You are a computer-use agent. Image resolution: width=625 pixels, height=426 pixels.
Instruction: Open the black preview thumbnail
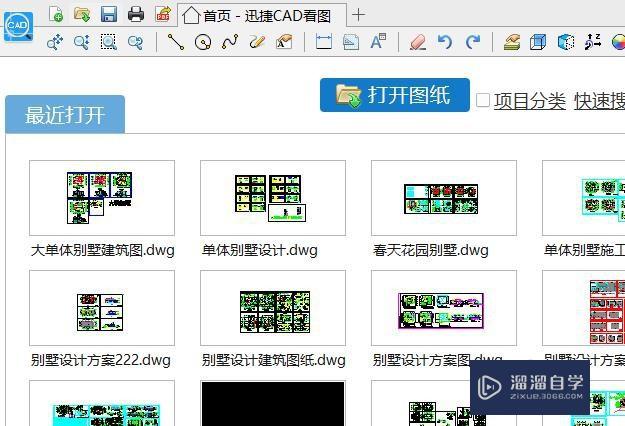tap(273, 403)
